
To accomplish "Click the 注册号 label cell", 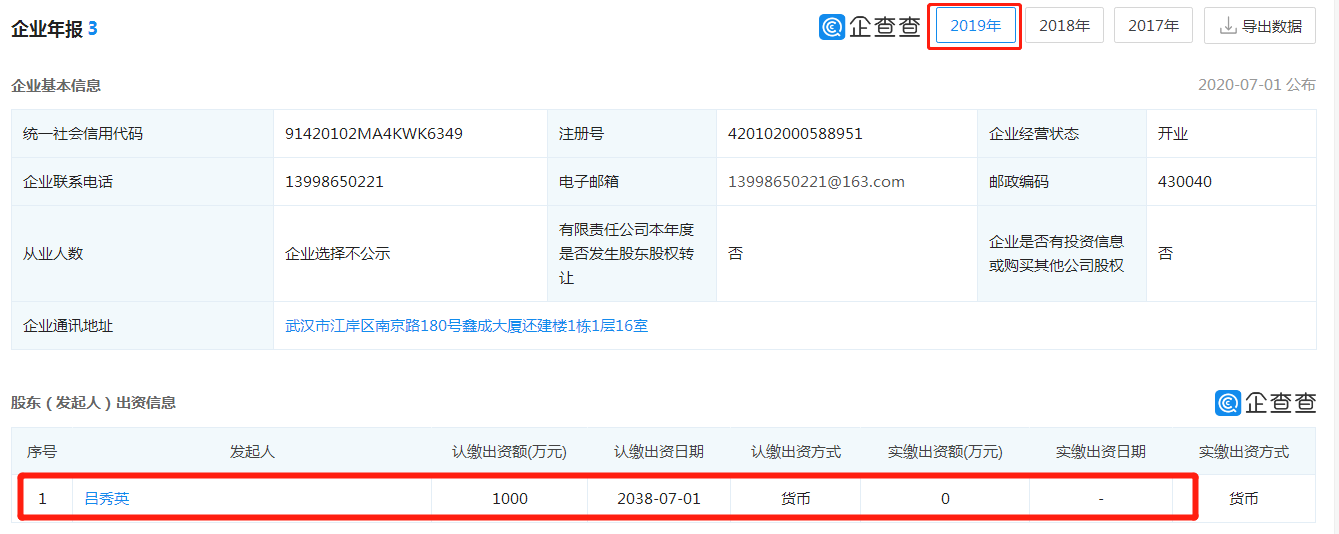I will tap(632, 133).
